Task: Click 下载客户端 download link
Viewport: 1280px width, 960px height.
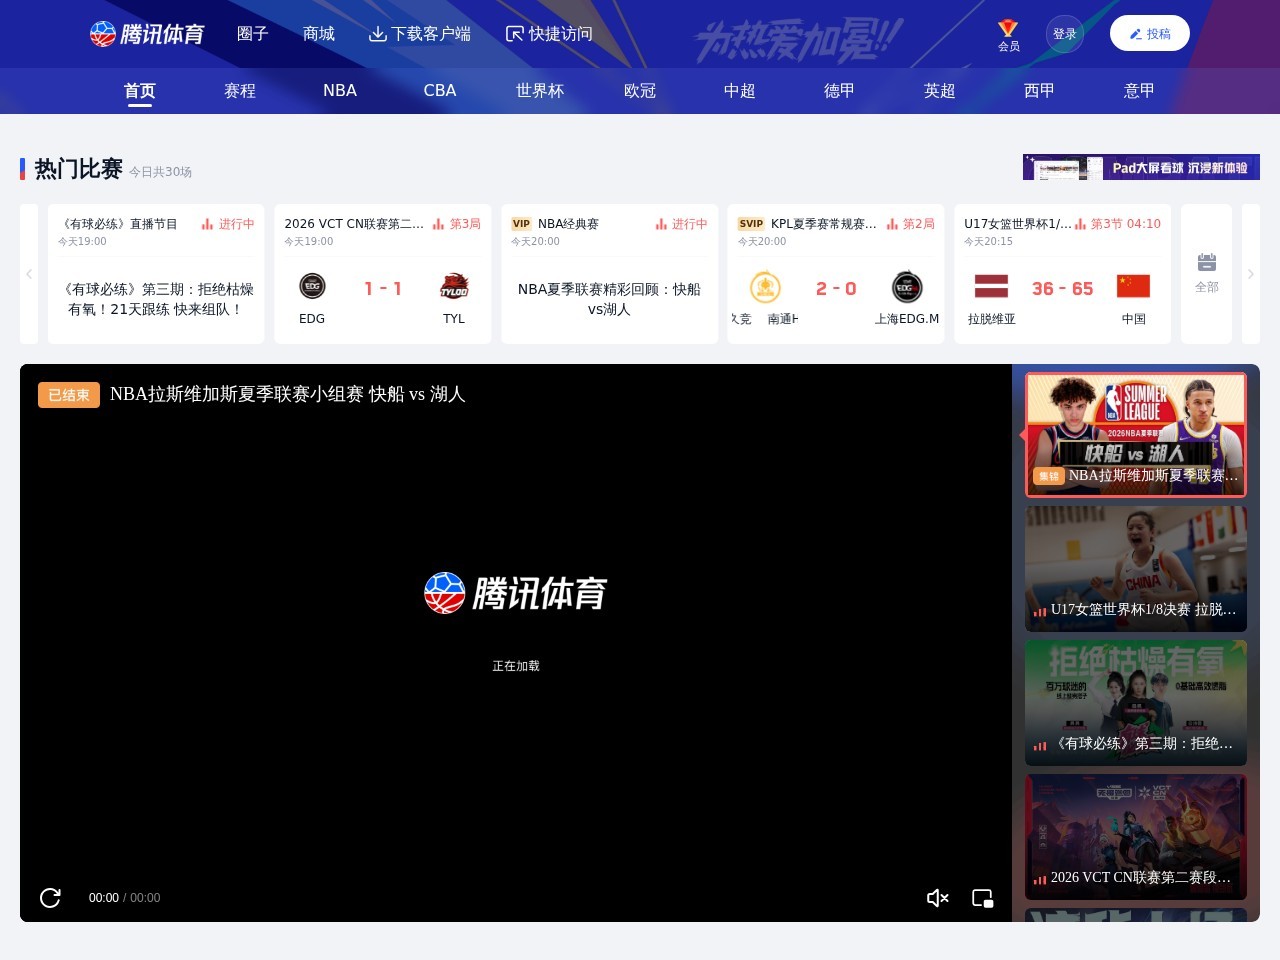Action: 420,34
